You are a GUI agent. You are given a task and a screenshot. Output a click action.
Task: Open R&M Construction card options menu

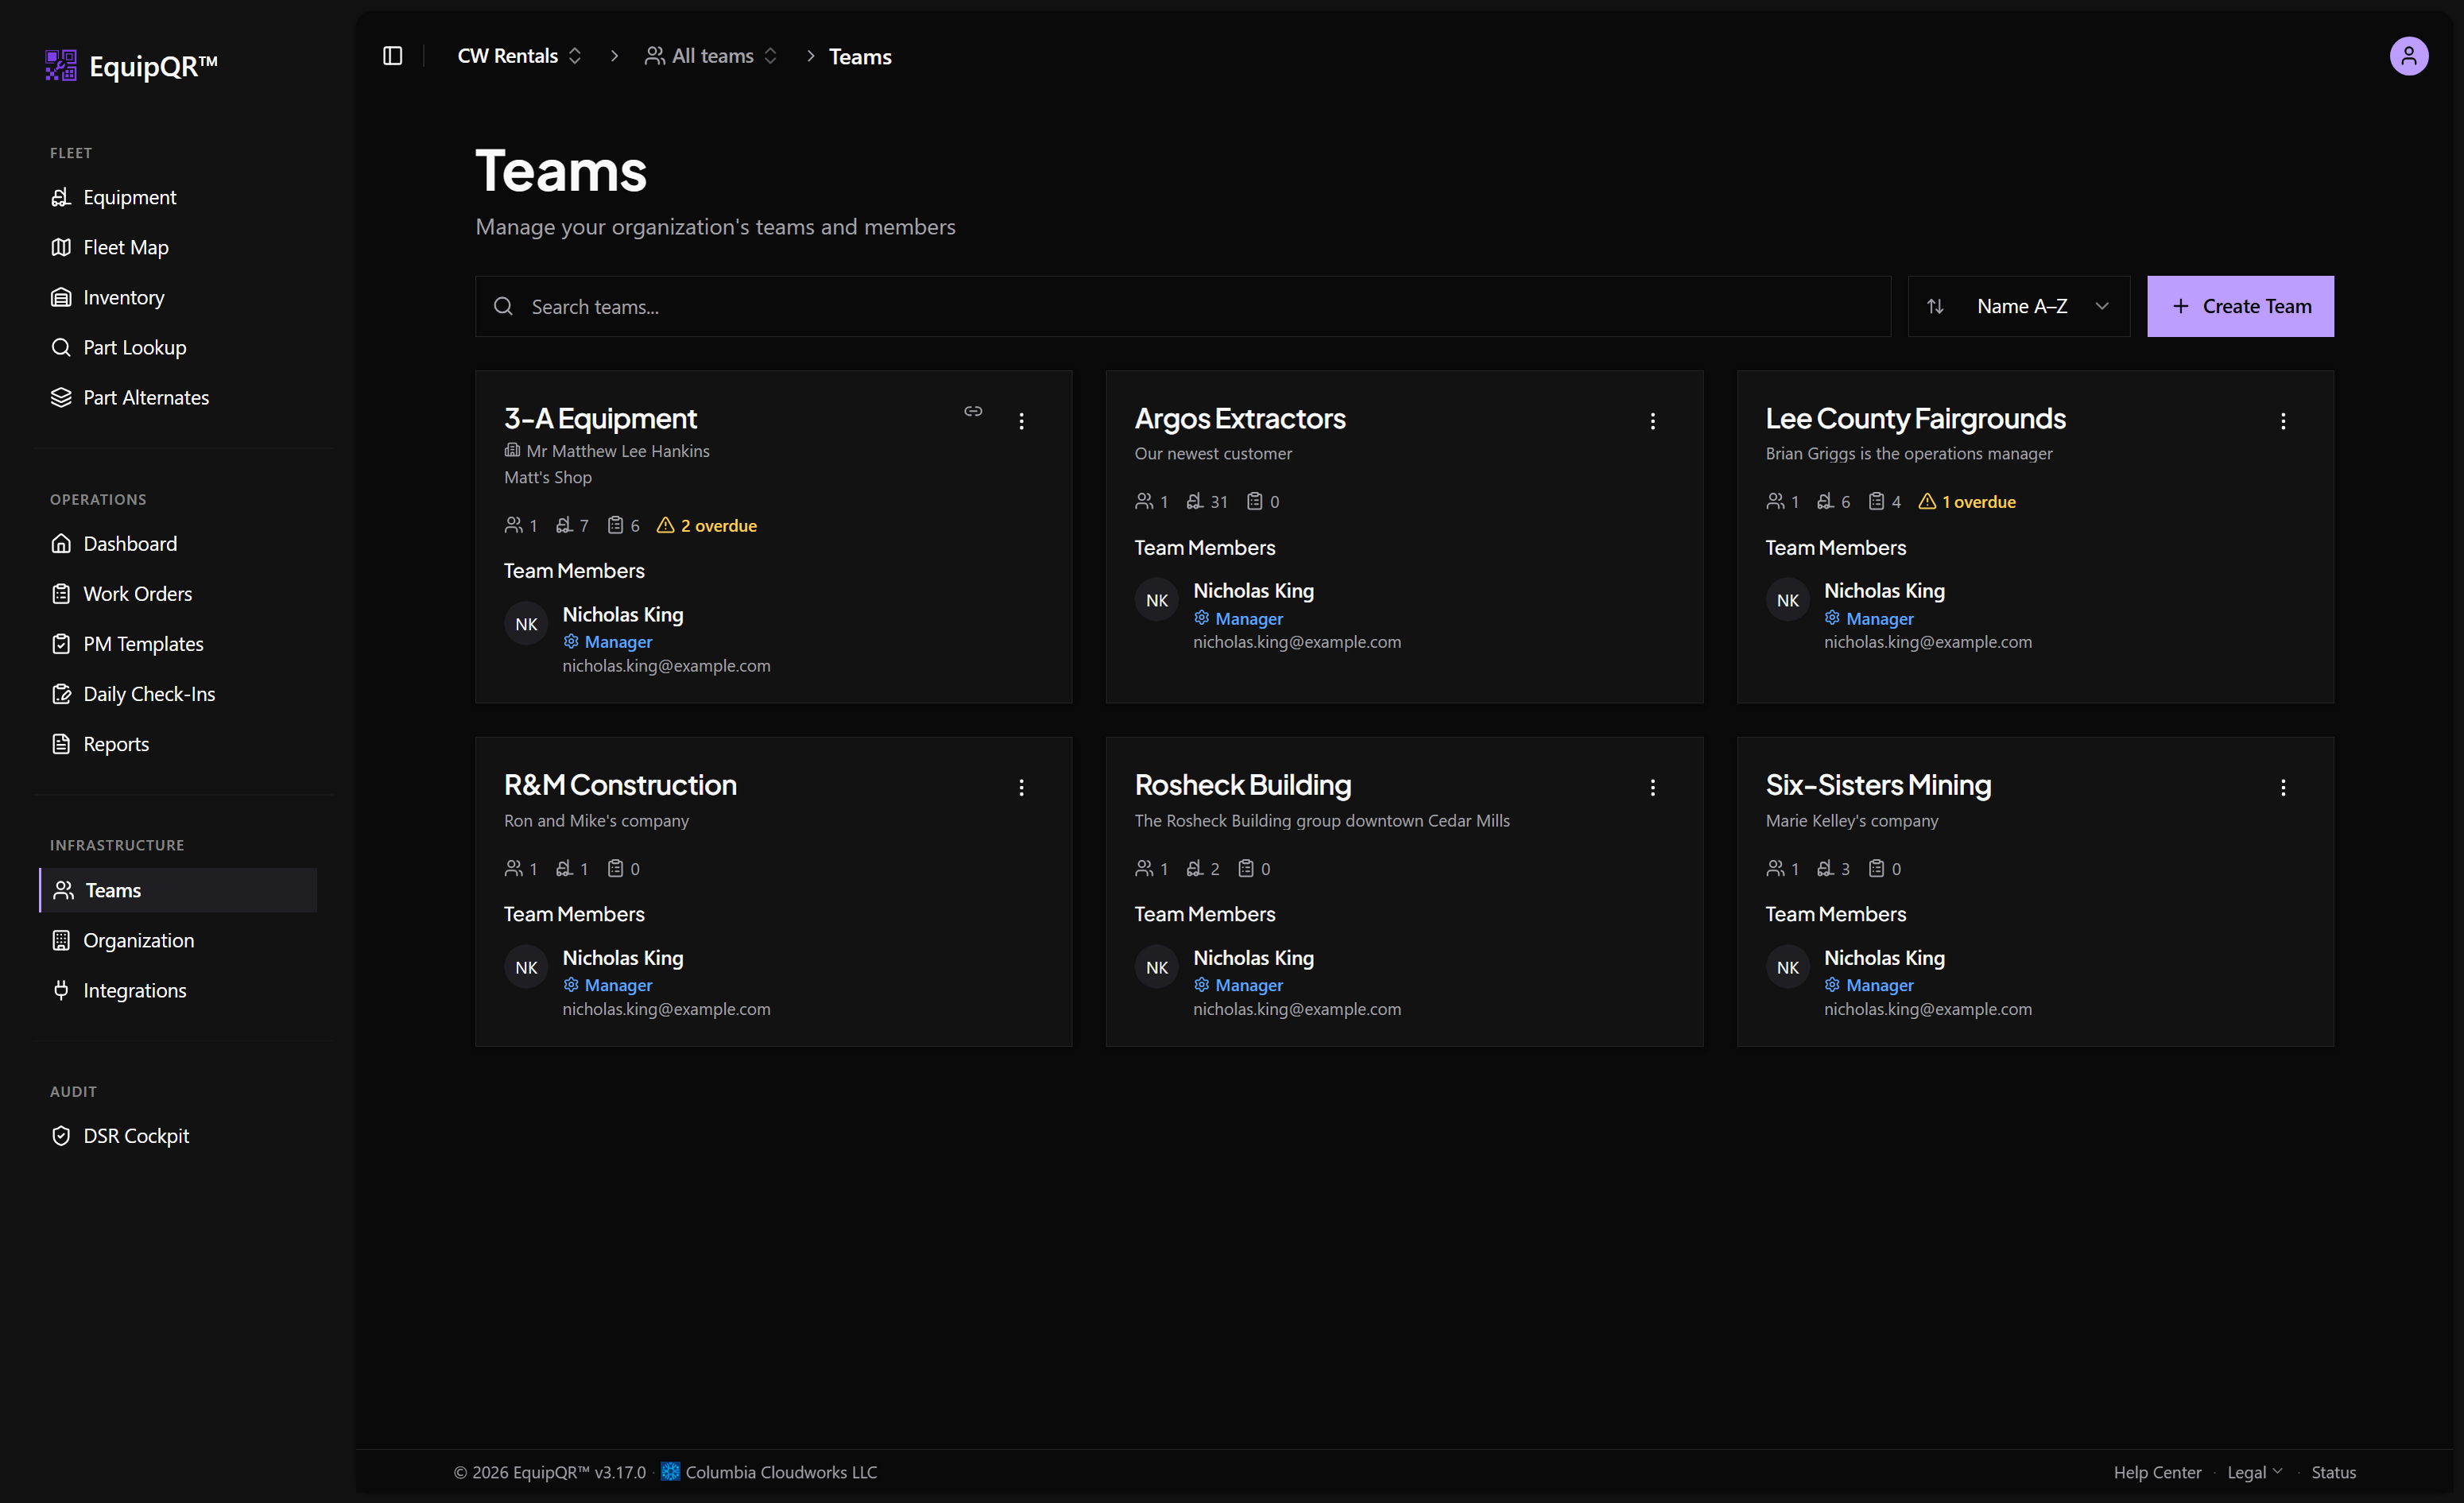click(x=1021, y=788)
